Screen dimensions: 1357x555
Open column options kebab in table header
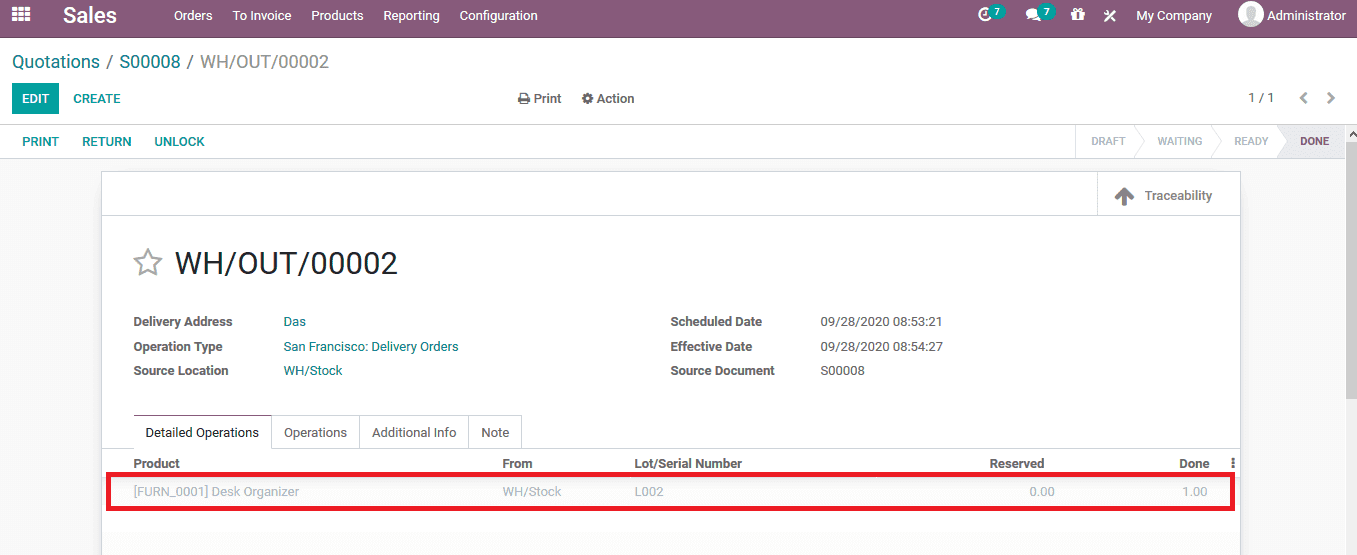pos(1233,464)
